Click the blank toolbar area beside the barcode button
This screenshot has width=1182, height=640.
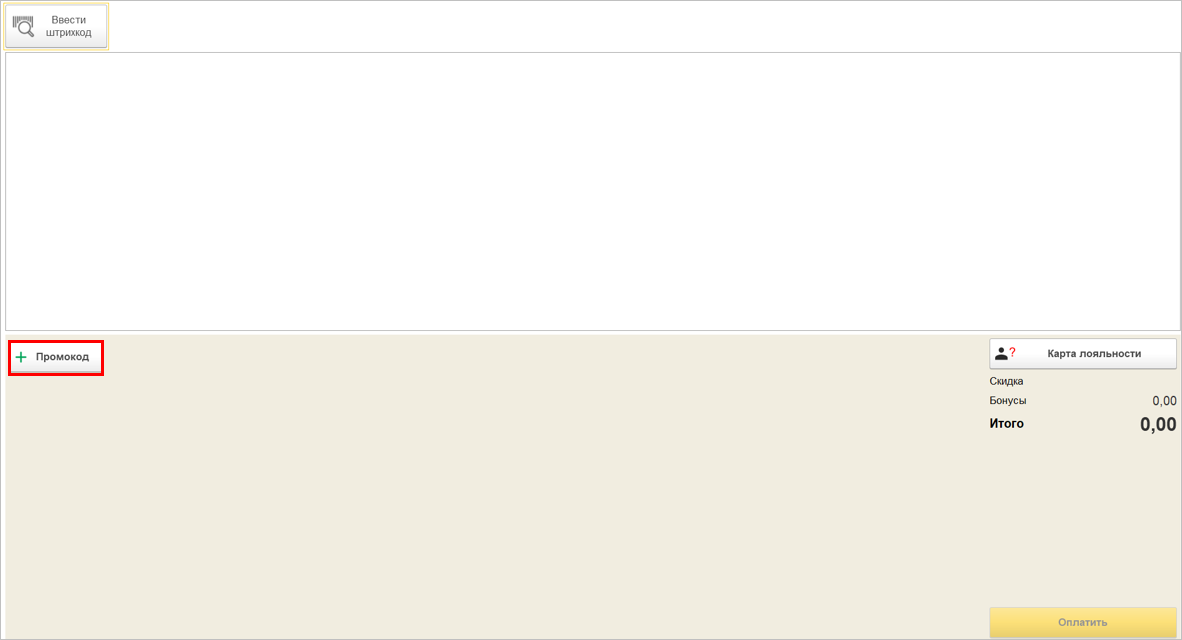[x=600, y=26]
